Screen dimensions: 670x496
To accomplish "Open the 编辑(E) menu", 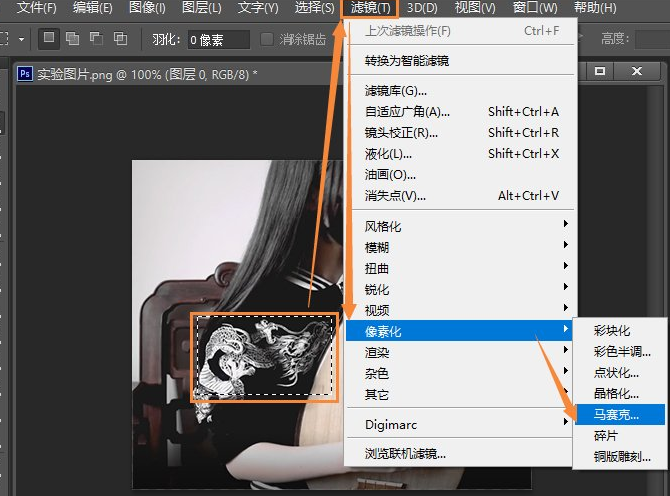I will coord(93,7).
